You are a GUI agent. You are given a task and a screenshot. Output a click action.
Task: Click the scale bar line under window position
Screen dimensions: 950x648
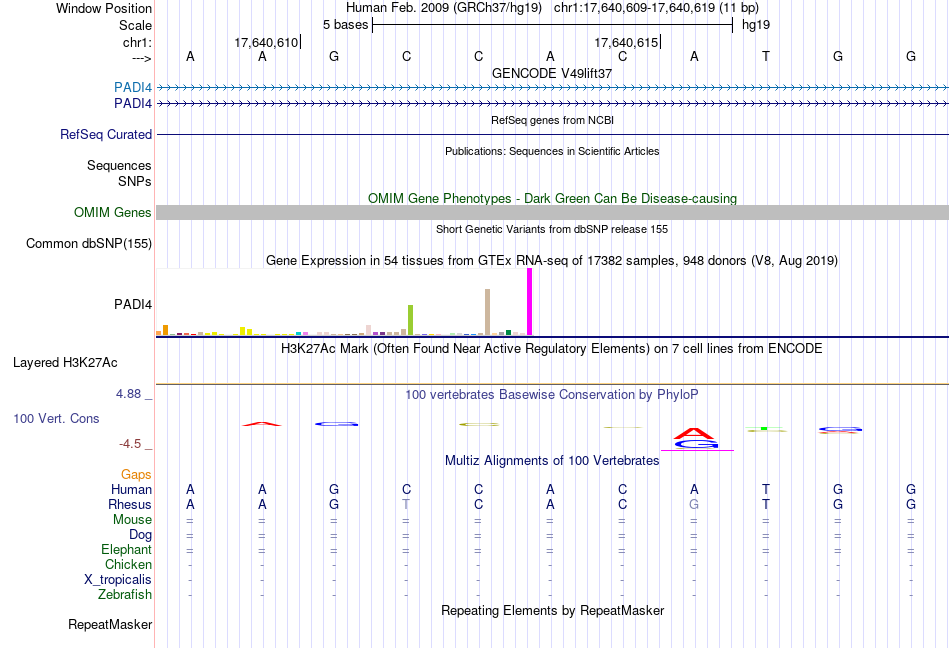pos(553,25)
